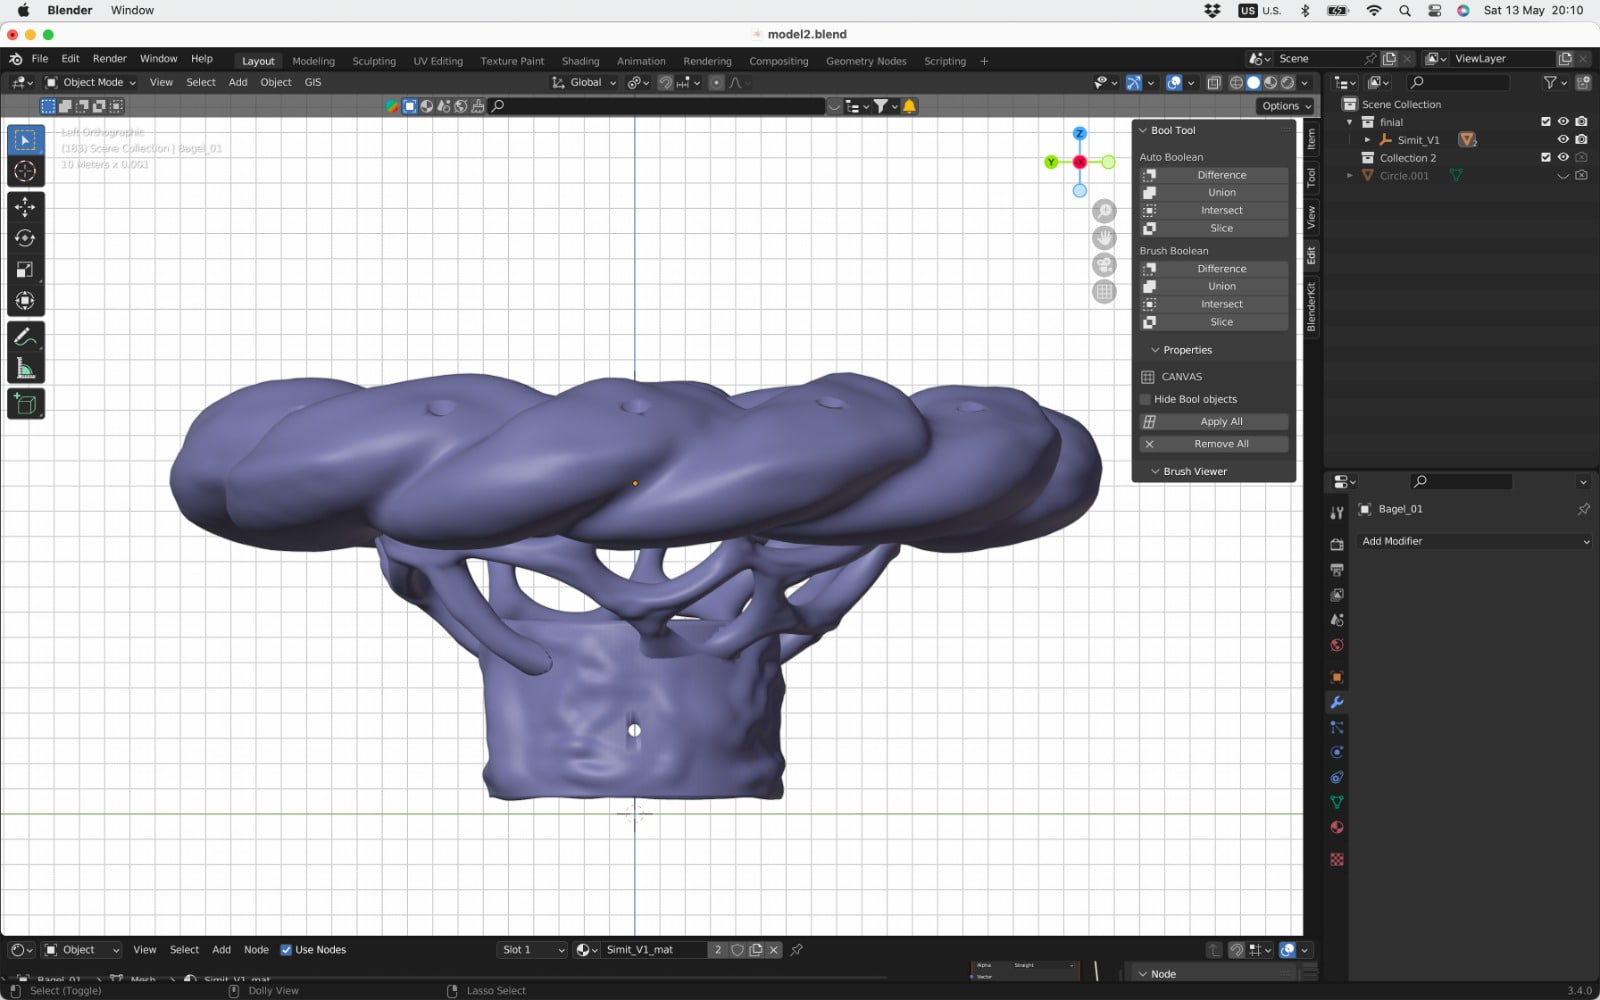
Task: Click Auto Boolean Difference button
Action: (x=1221, y=175)
